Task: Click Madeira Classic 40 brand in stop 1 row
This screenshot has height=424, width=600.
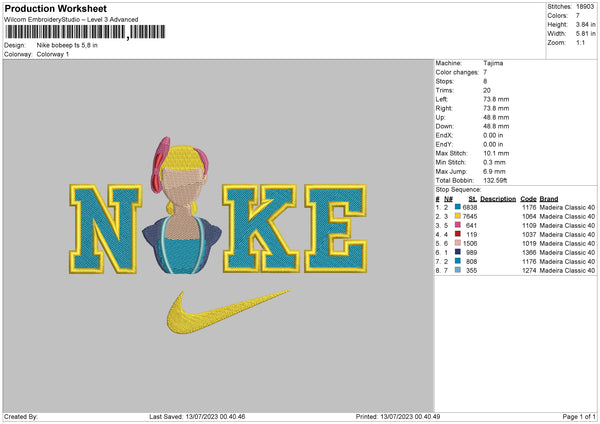Action: [x=567, y=207]
